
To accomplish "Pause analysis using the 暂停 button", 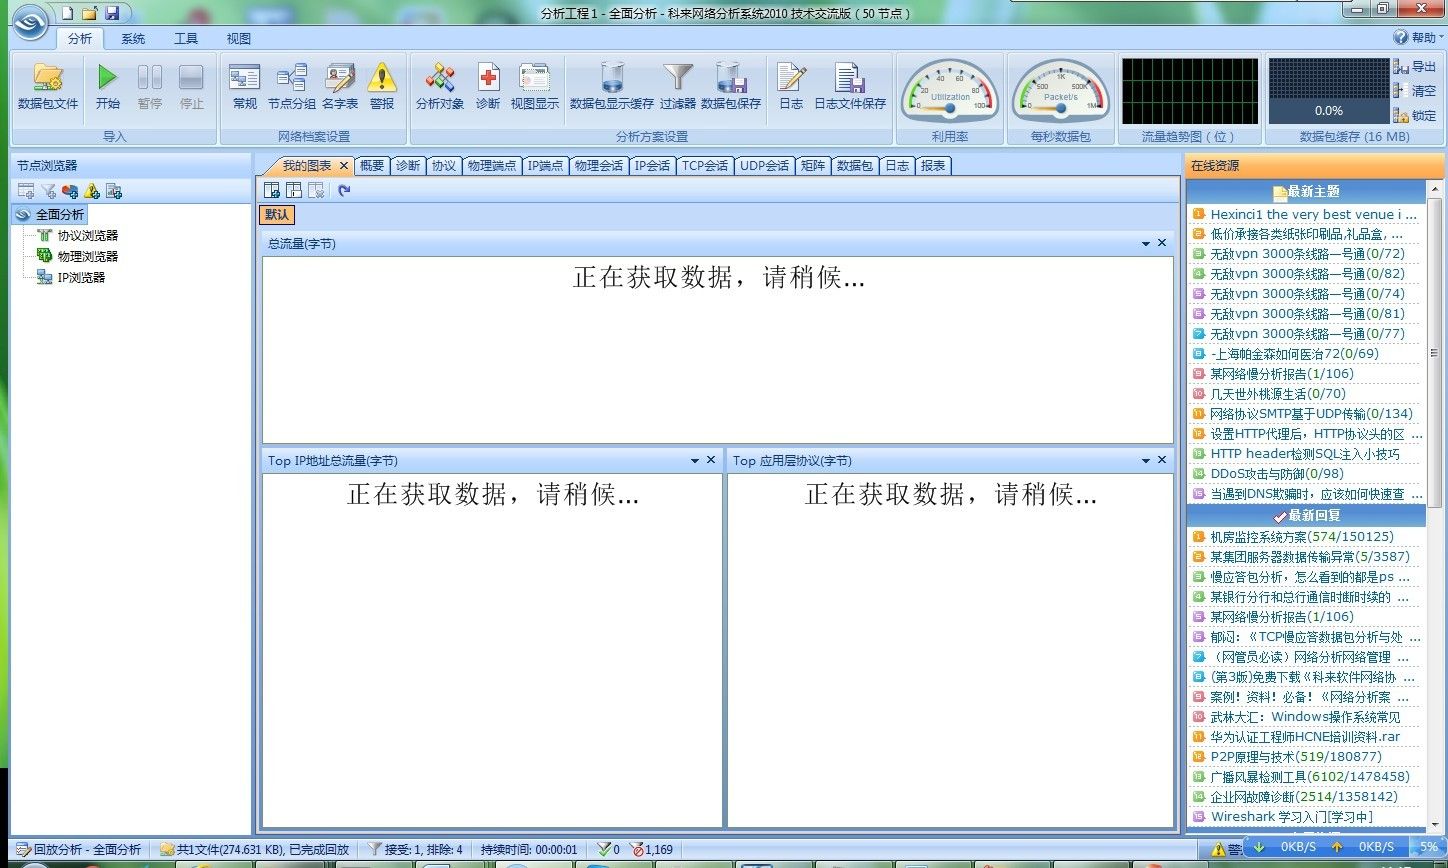I will tap(149, 87).
